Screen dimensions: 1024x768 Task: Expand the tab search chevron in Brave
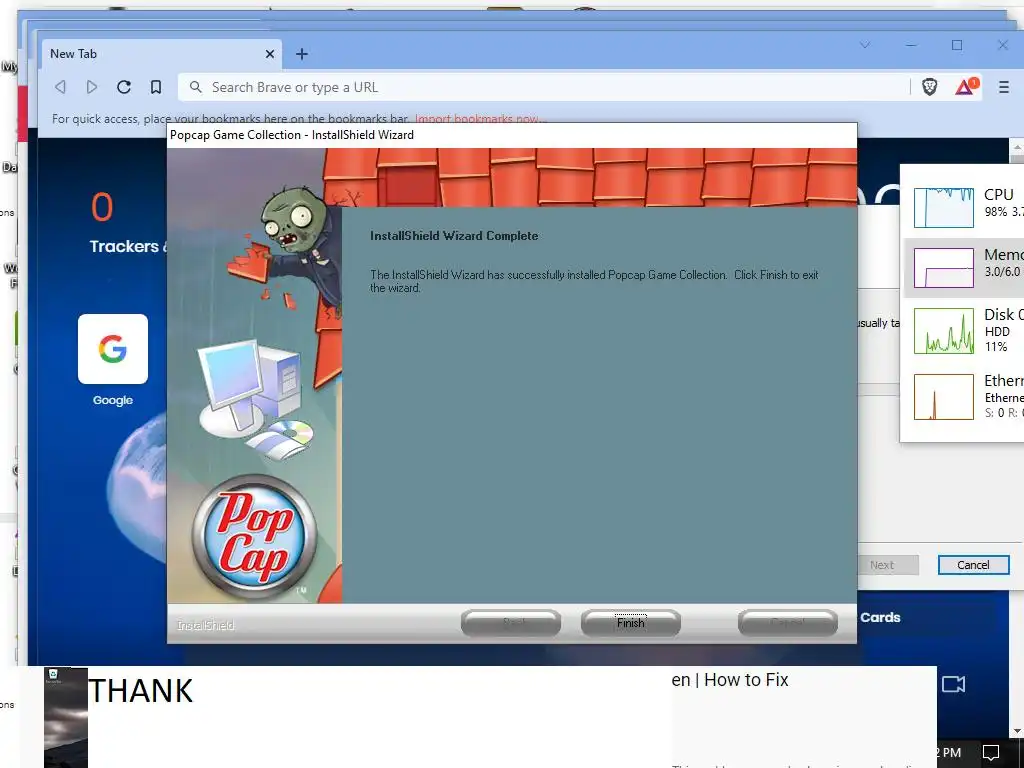click(865, 45)
